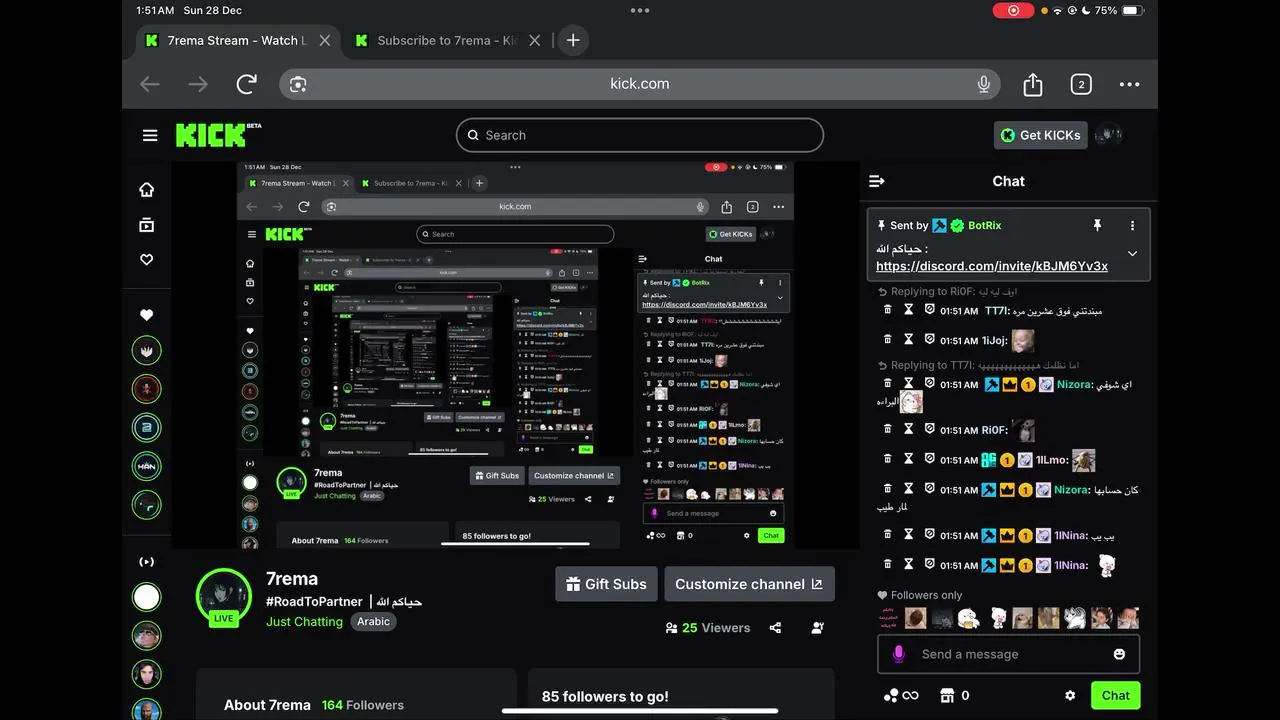Click Gift Subs button
Image resolution: width=1280 pixels, height=720 pixels.
[606, 584]
